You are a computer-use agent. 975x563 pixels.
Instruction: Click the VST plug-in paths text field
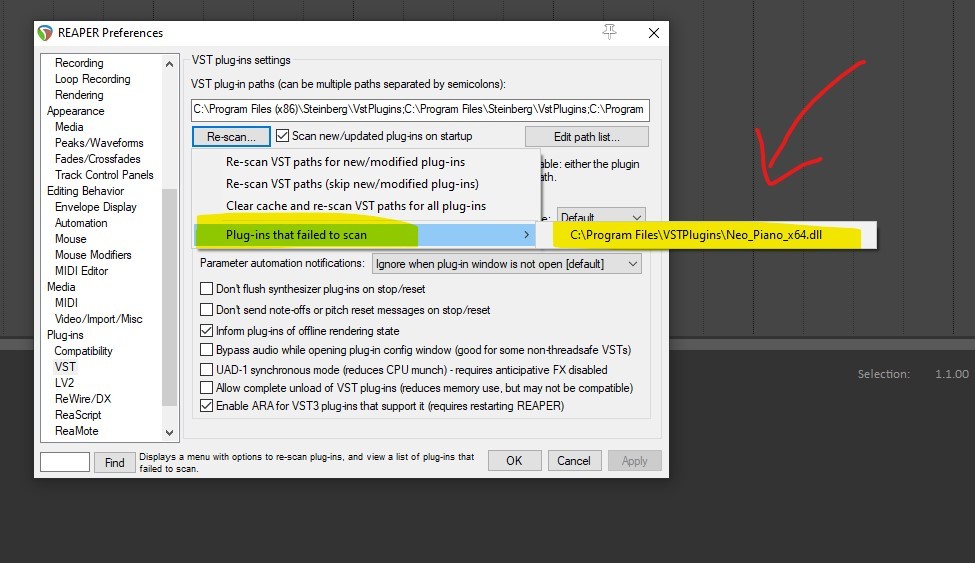tap(420, 109)
